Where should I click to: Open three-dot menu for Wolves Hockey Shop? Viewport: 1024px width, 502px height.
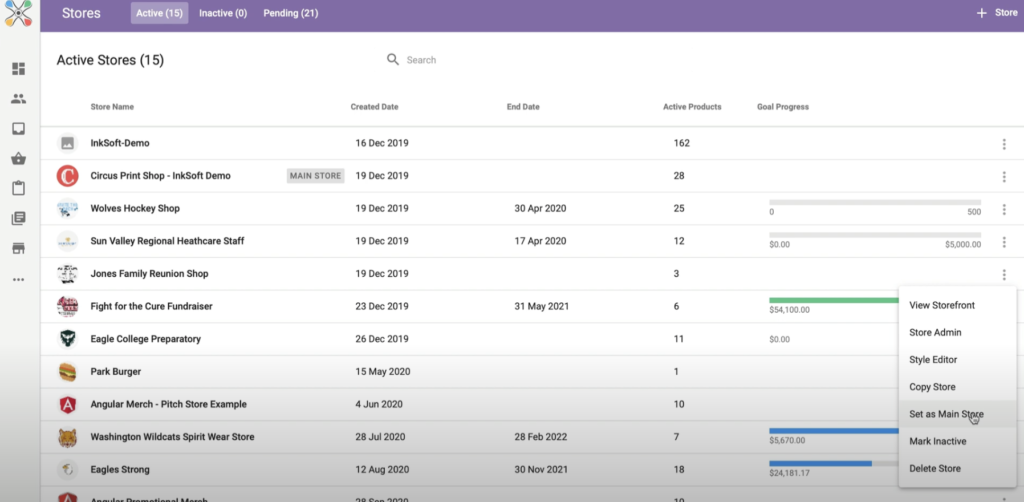[1004, 209]
